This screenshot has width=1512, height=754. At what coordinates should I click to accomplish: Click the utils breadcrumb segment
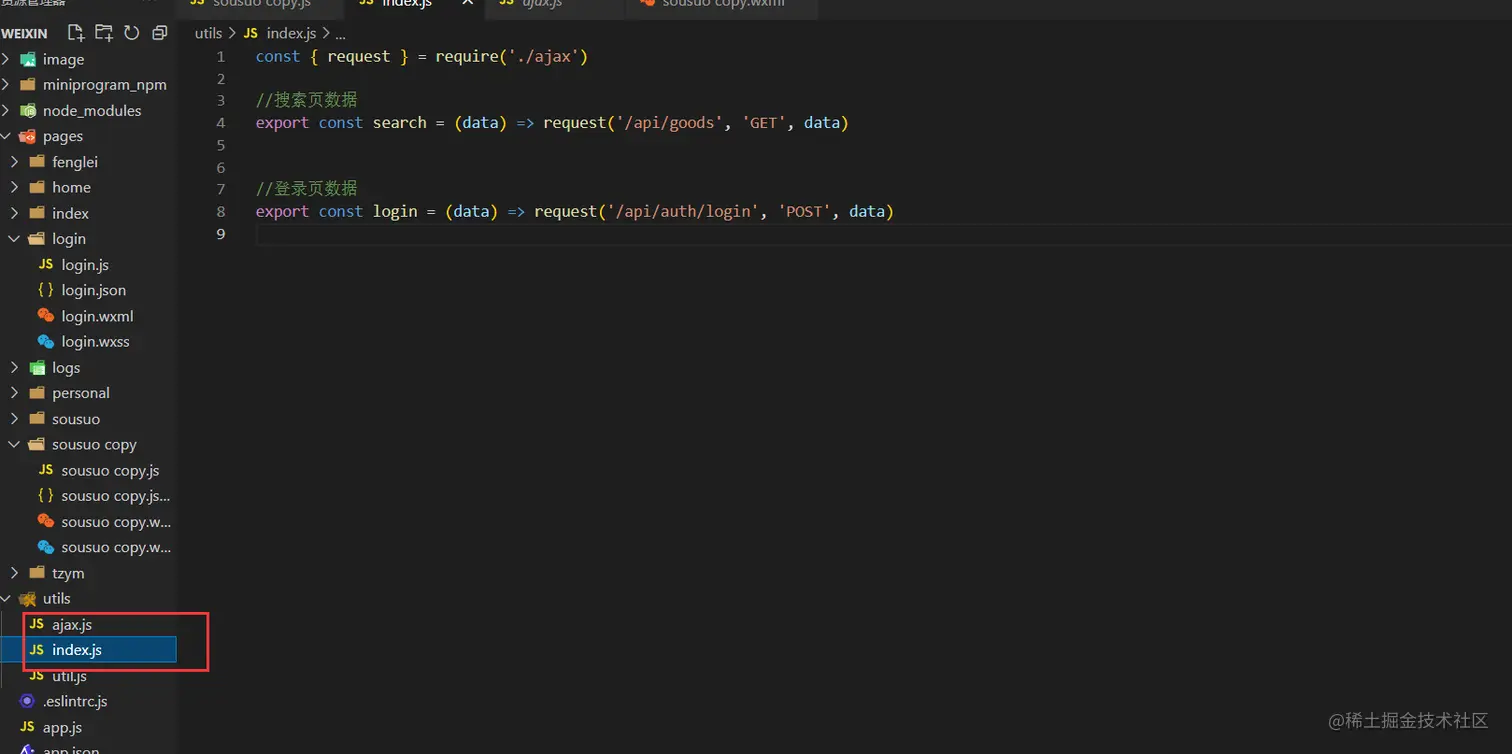[208, 33]
